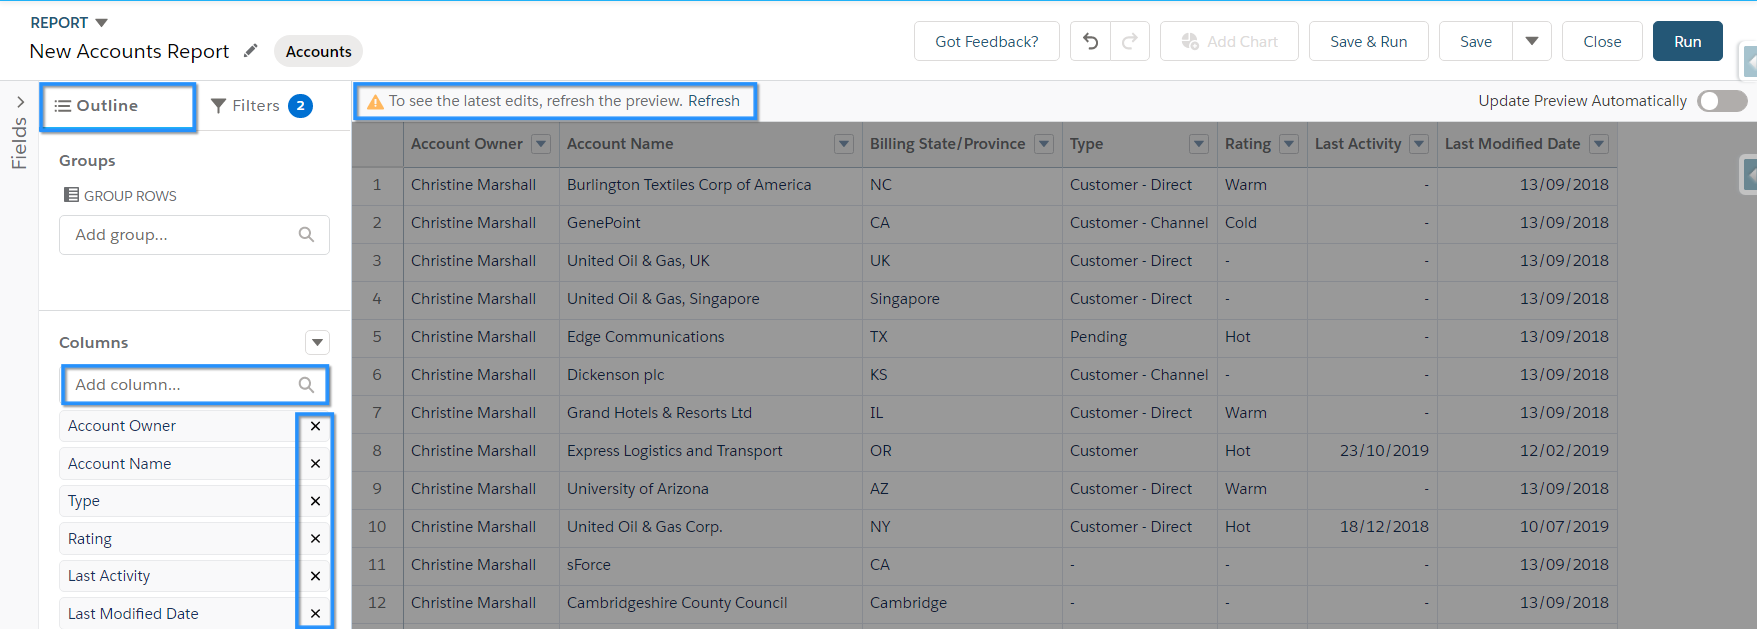Click the pencil icon to rename report
1757x629 pixels.
tap(251, 50)
